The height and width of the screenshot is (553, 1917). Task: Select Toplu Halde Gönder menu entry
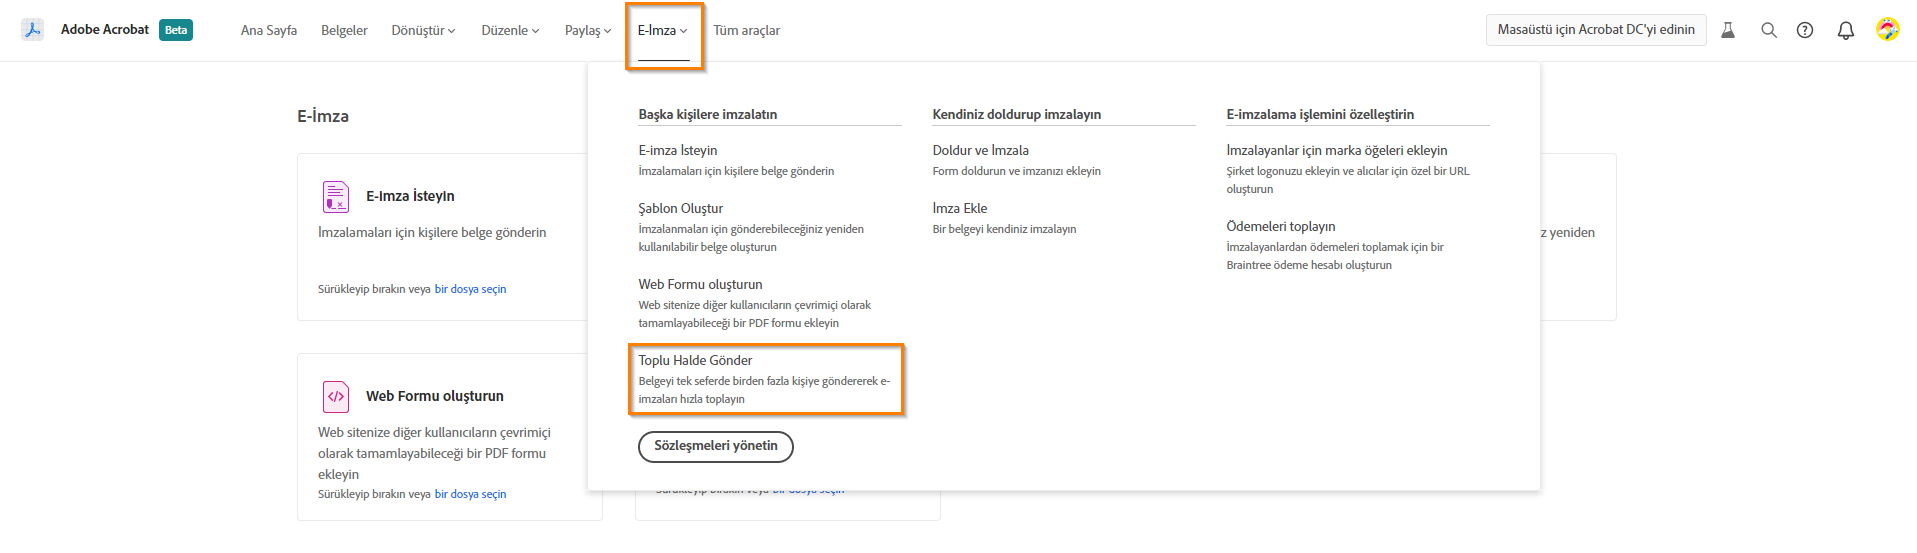pyautogui.click(x=696, y=361)
